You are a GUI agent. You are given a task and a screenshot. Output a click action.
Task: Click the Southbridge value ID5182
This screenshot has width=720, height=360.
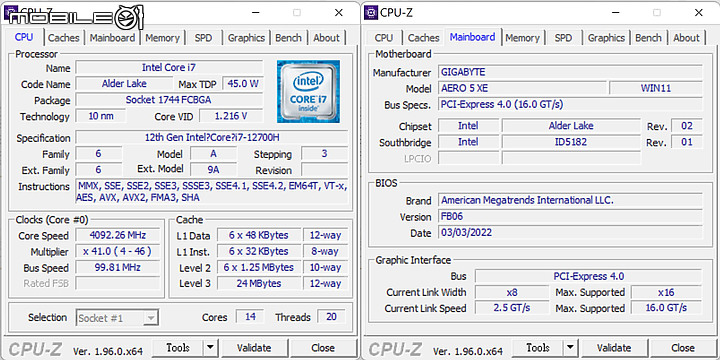tap(571, 142)
